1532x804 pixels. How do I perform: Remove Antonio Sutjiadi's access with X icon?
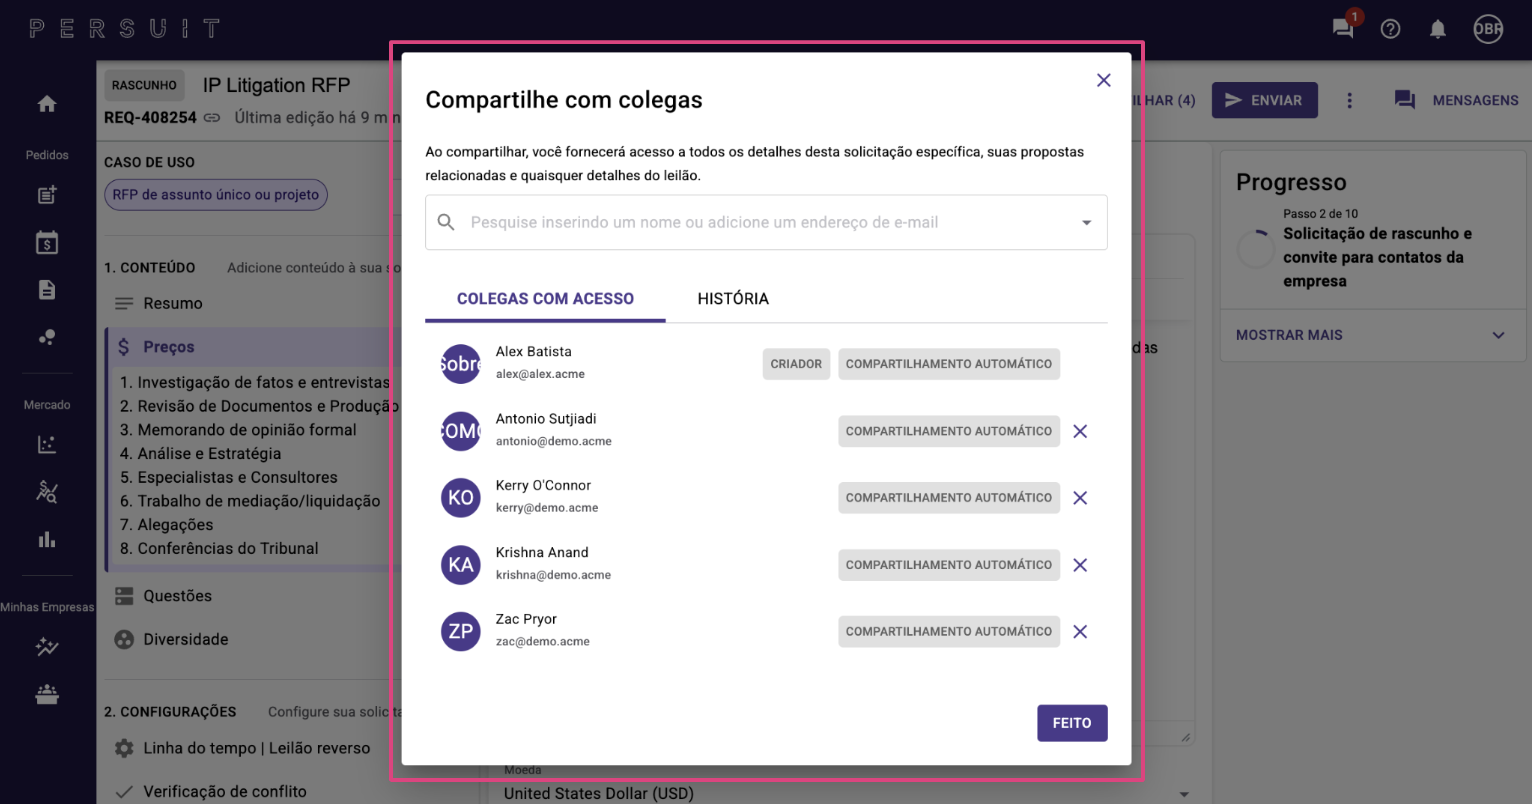coord(1080,431)
